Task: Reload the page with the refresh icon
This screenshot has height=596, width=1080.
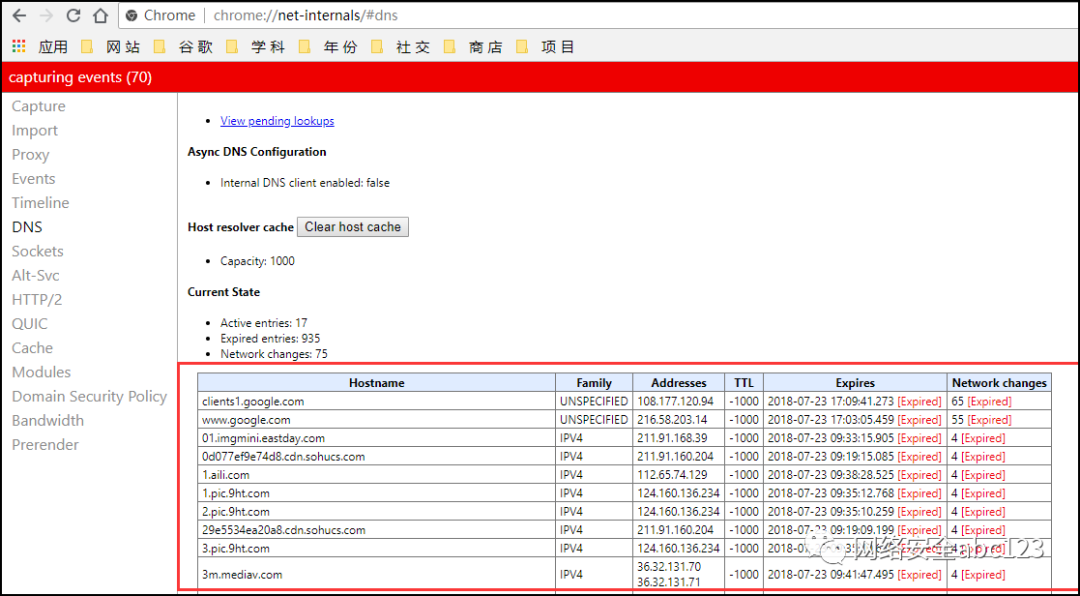Action: [73, 15]
